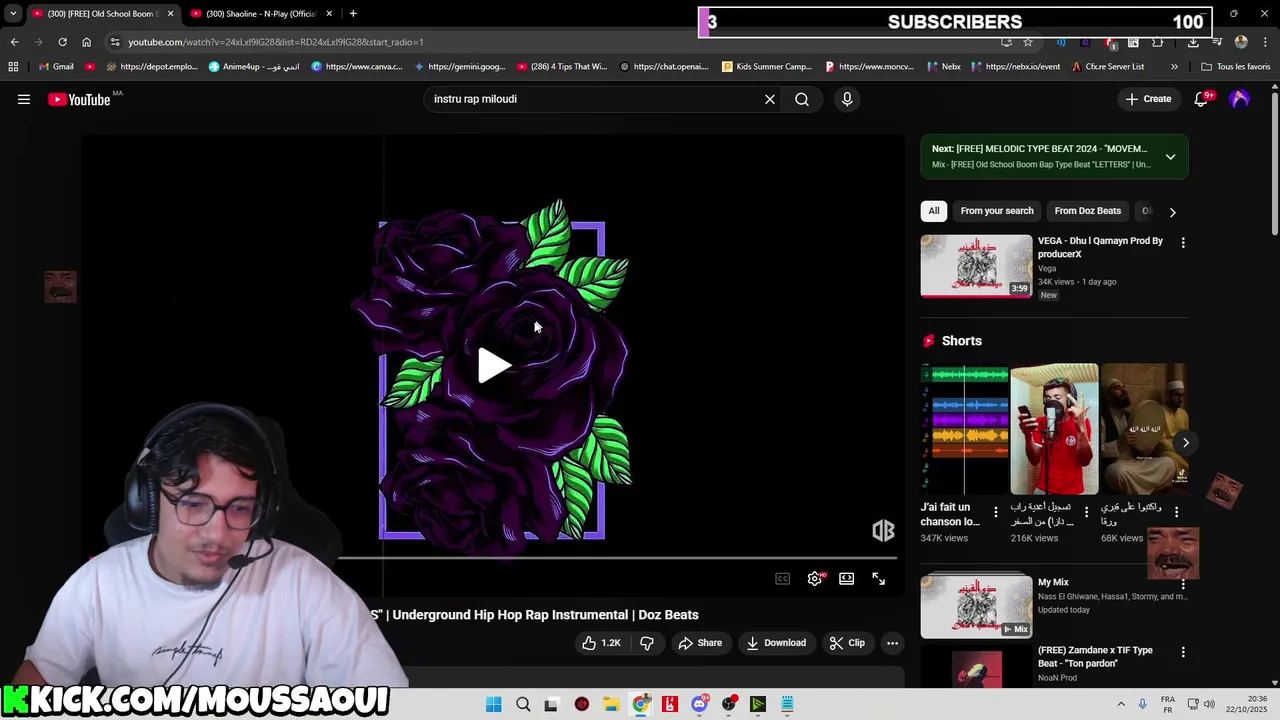The height and width of the screenshot is (720, 1280).
Task: Open the YouTube hamburger guide menu
Action: tap(24, 99)
